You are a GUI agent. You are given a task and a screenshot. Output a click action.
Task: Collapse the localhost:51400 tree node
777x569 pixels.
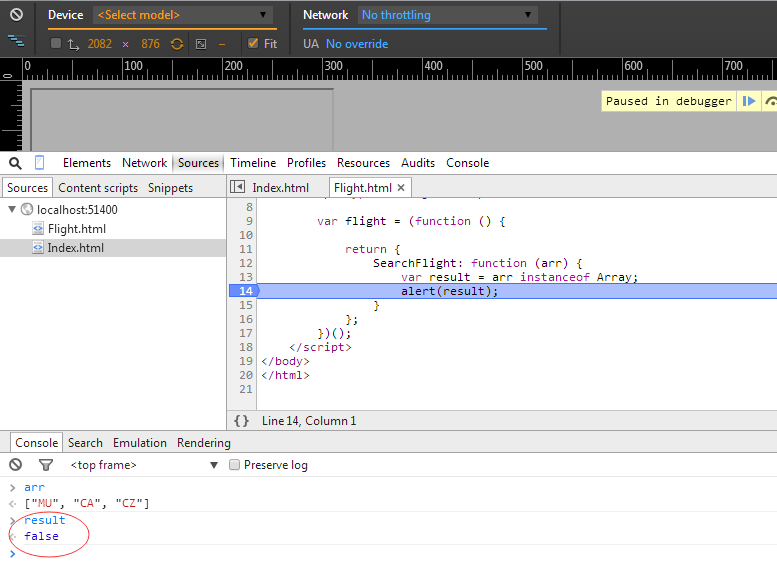(12, 209)
